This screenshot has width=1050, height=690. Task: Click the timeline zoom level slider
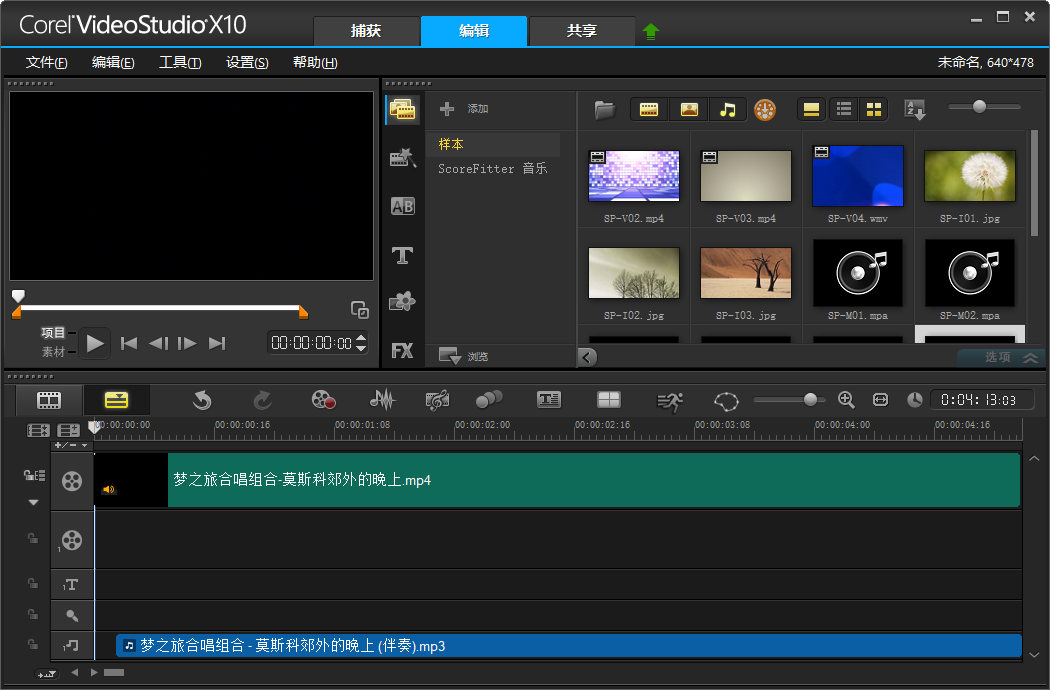coord(810,400)
